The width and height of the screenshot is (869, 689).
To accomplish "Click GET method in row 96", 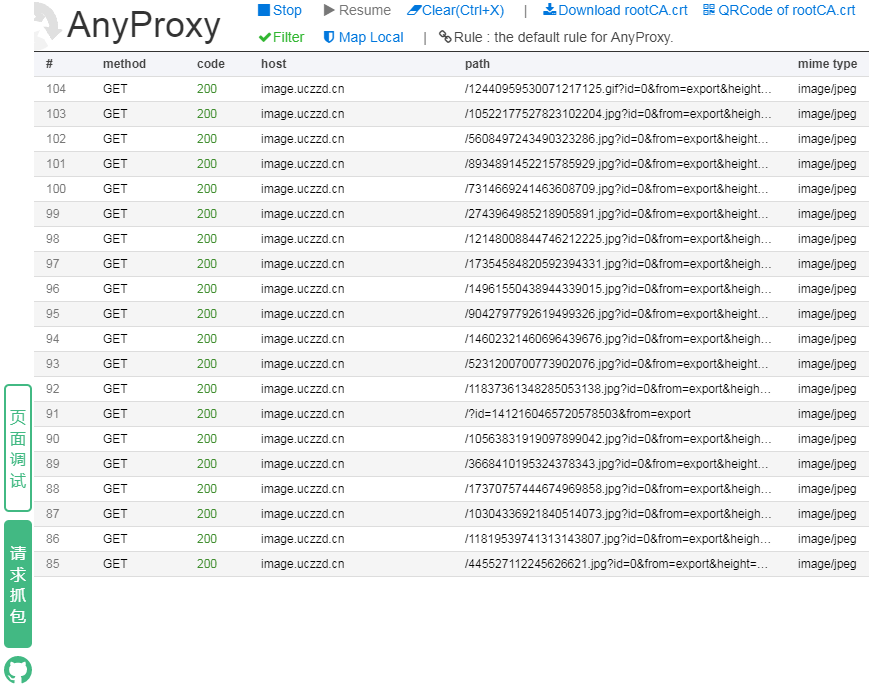I will pyautogui.click(x=115, y=289).
